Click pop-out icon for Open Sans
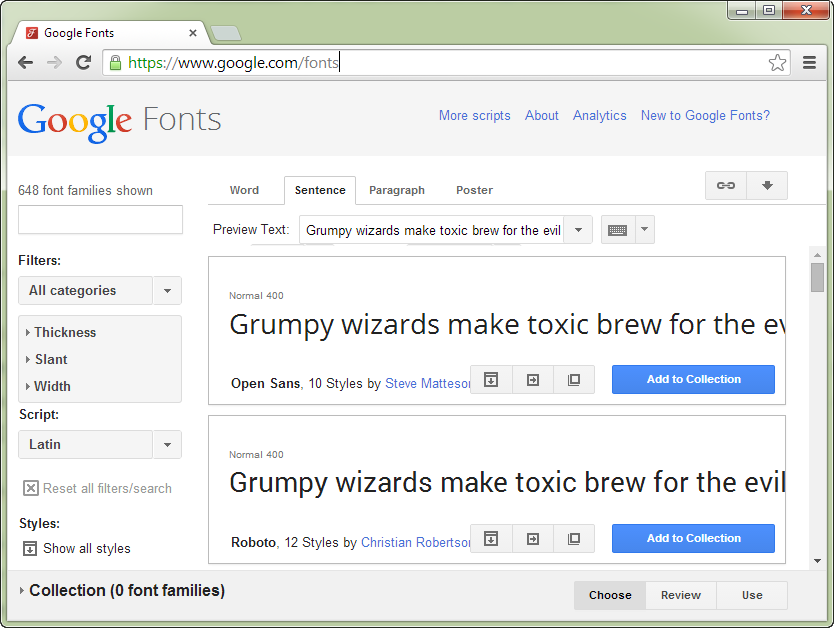The height and width of the screenshot is (628, 834). tap(574, 380)
